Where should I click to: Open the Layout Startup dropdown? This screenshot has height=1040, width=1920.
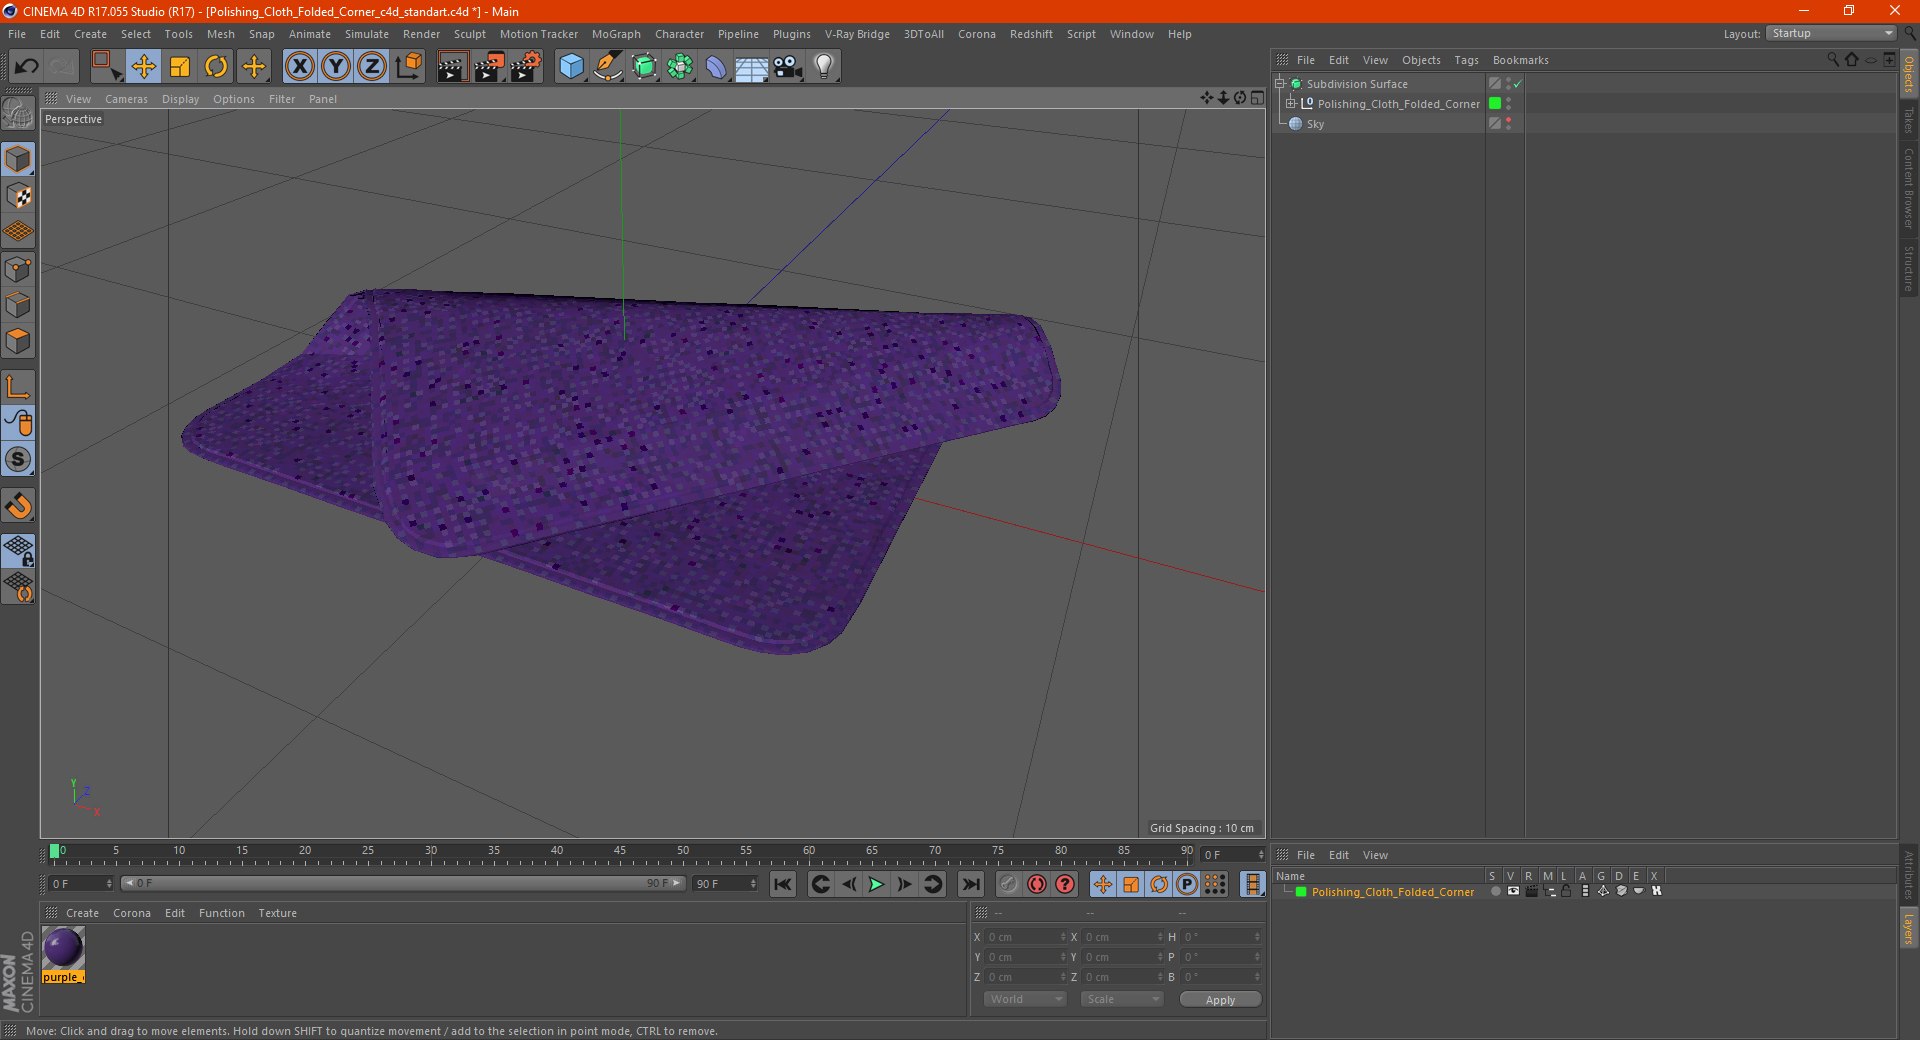[1831, 33]
